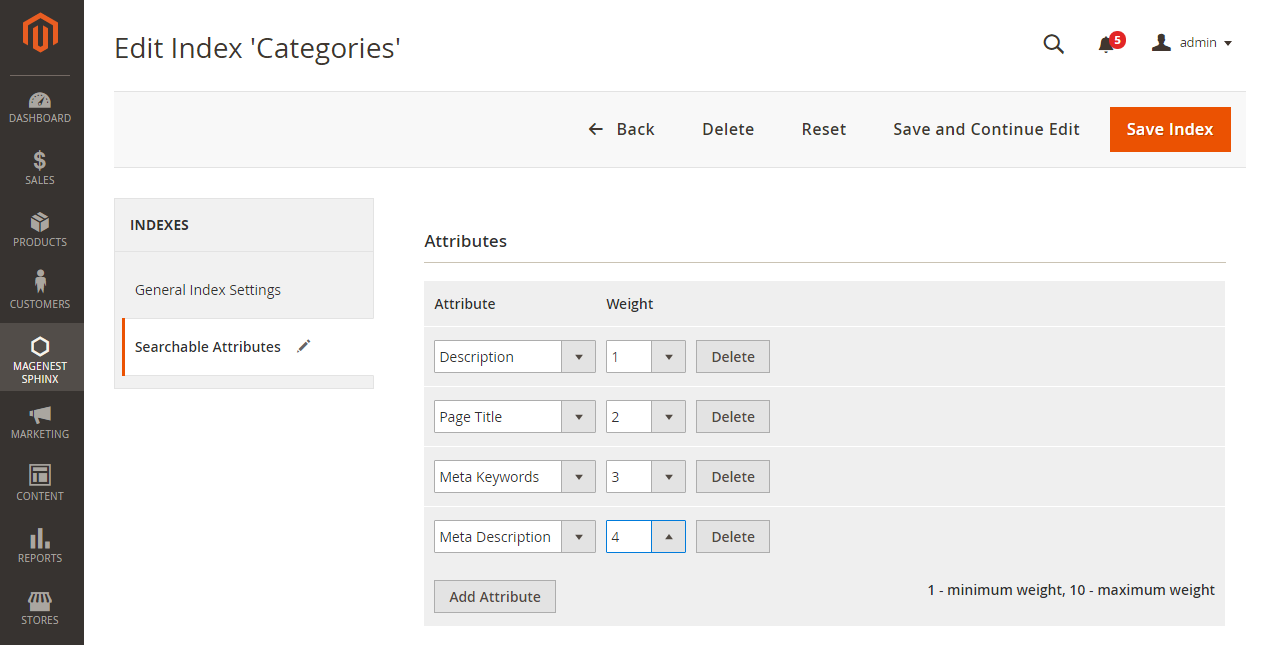The width and height of the screenshot is (1263, 645).
Task: Open the admin account dropdown
Action: tap(1192, 42)
